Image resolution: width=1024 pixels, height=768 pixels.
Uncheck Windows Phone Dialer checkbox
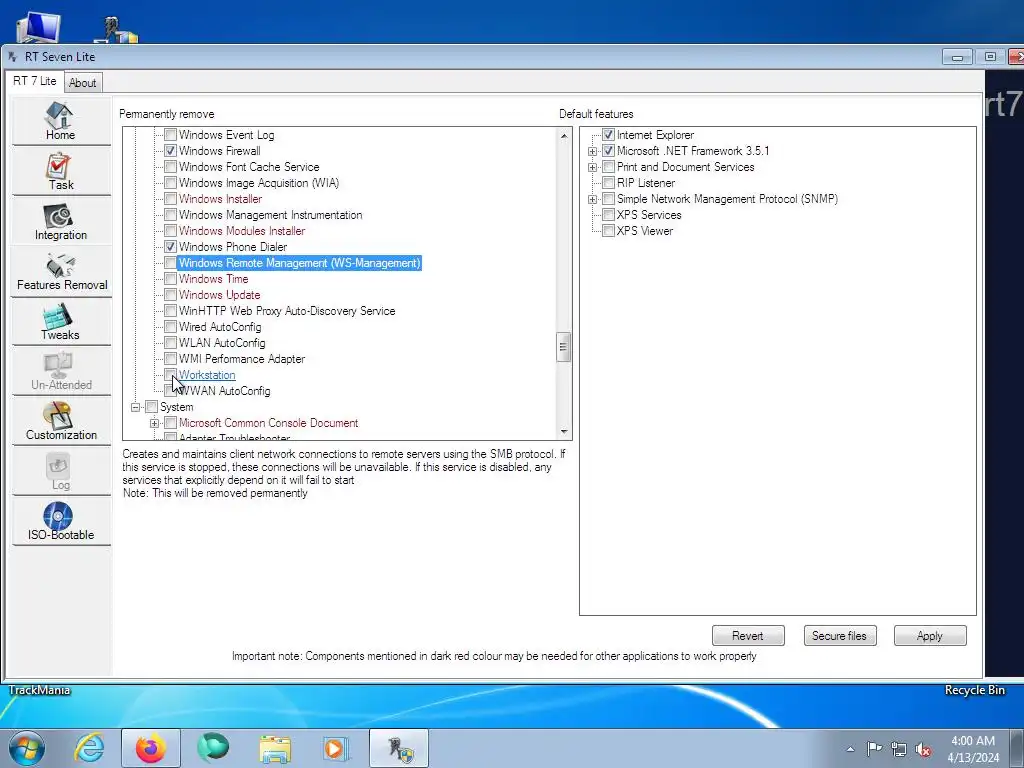[170, 247]
